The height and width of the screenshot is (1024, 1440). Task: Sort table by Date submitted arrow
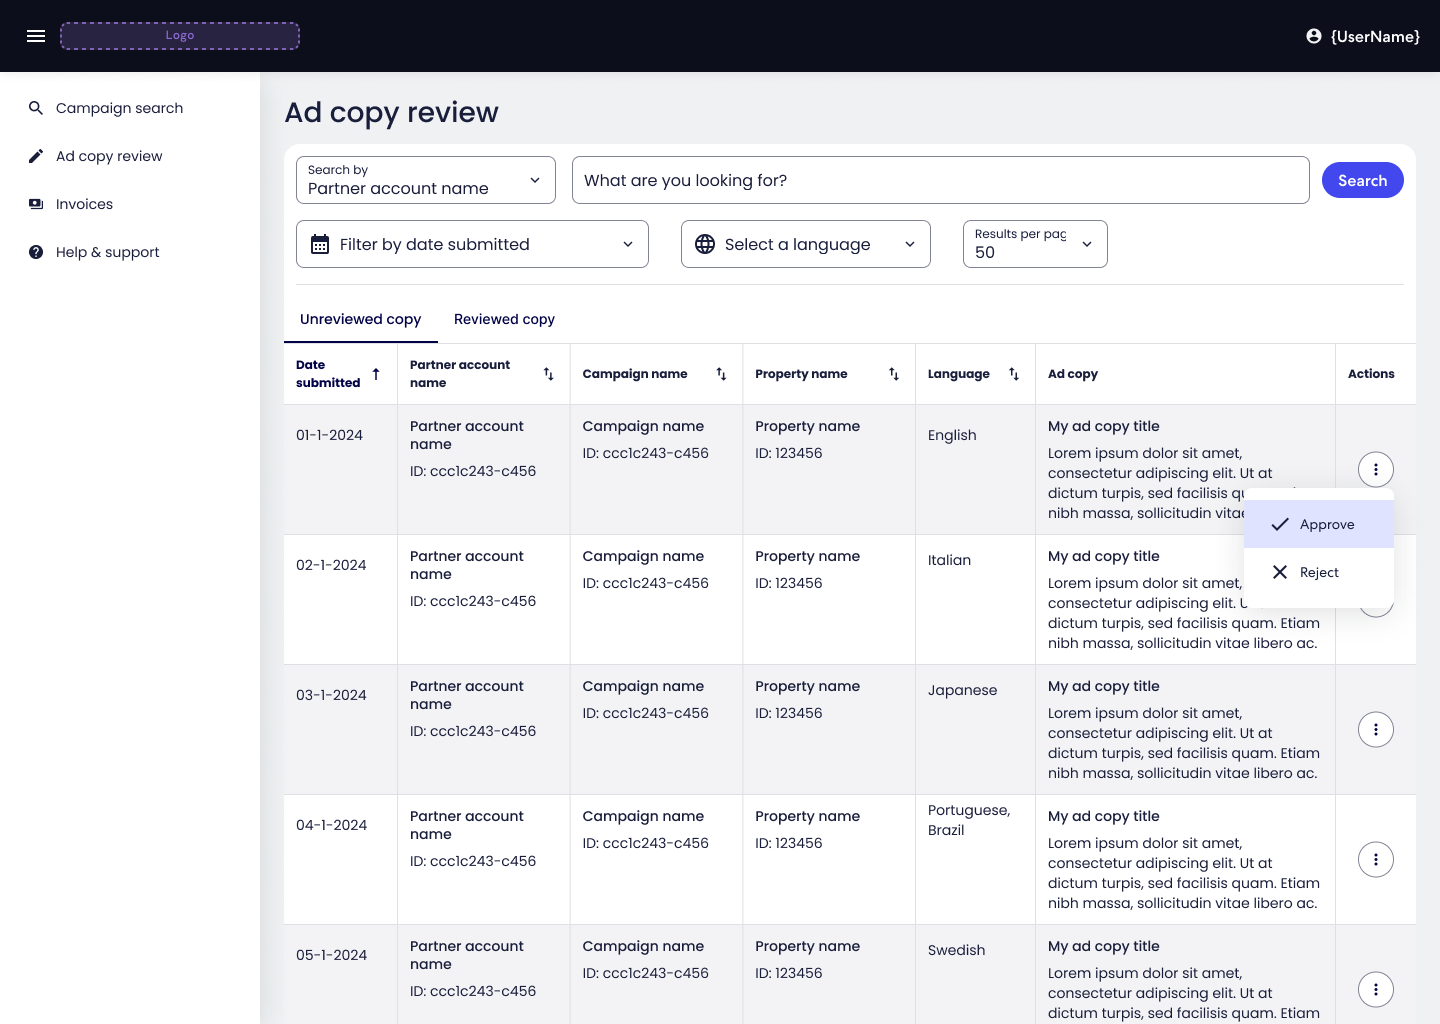click(x=376, y=373)
